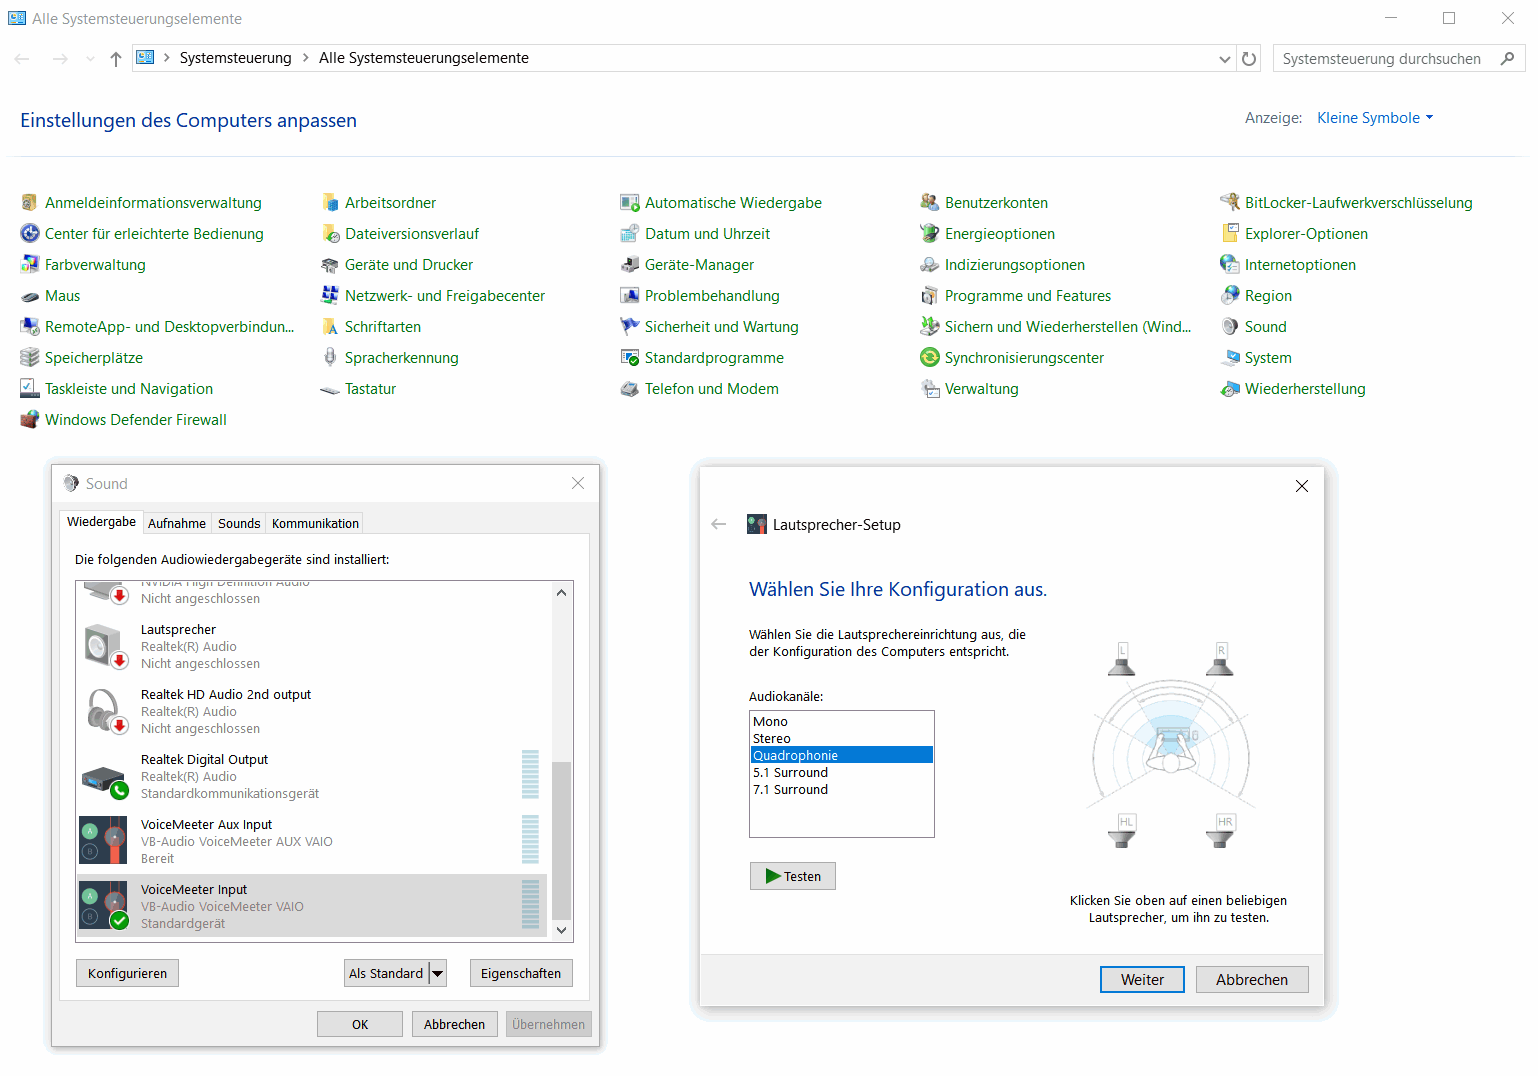The height and width of the screenshot is (1076, 1538).
Task: Click Abbrechen in Lautsprecher-Setup
Action: 1252,980
